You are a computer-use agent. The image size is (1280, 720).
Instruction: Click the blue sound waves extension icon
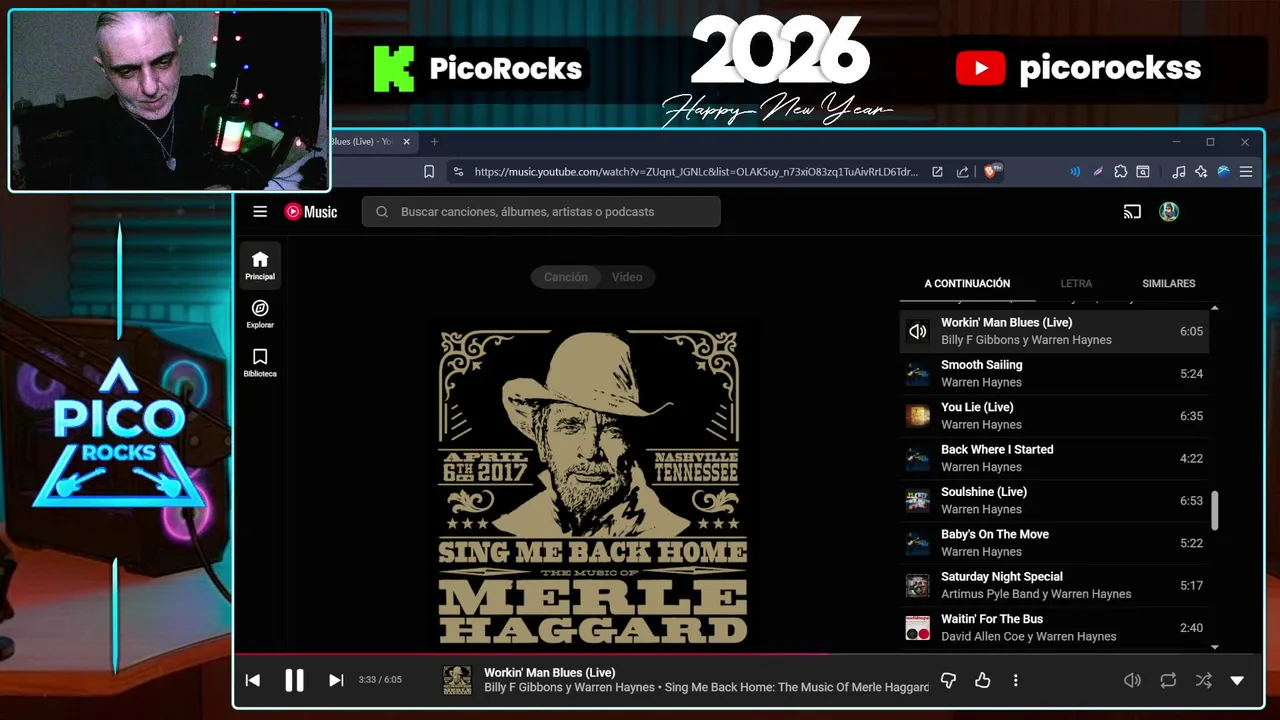1075,172
